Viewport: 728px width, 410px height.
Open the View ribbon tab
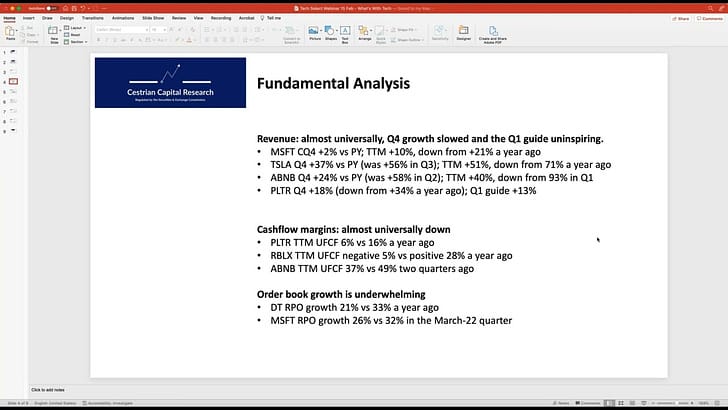tap(199, 18)
